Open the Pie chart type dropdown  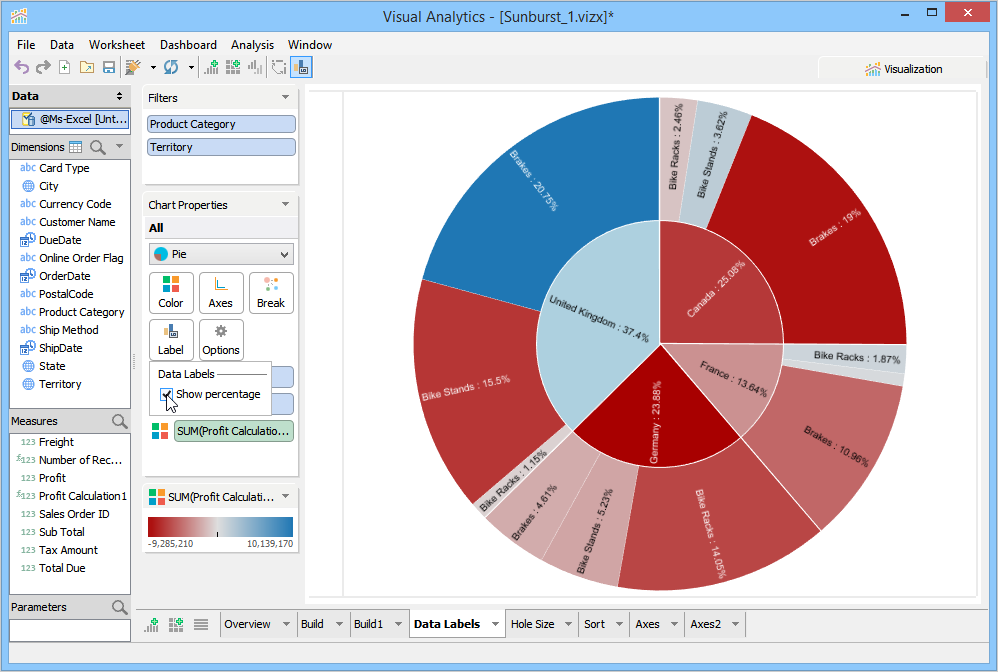(221, 254)
